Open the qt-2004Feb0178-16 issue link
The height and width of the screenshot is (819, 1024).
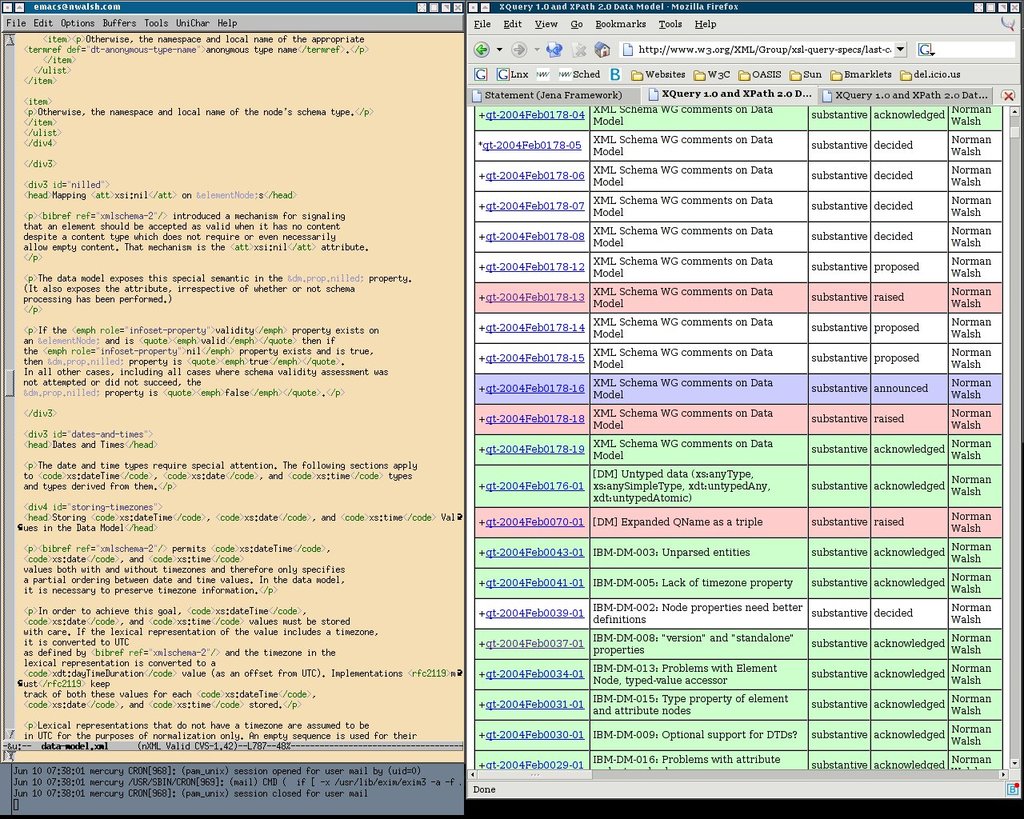pos(535,389)
